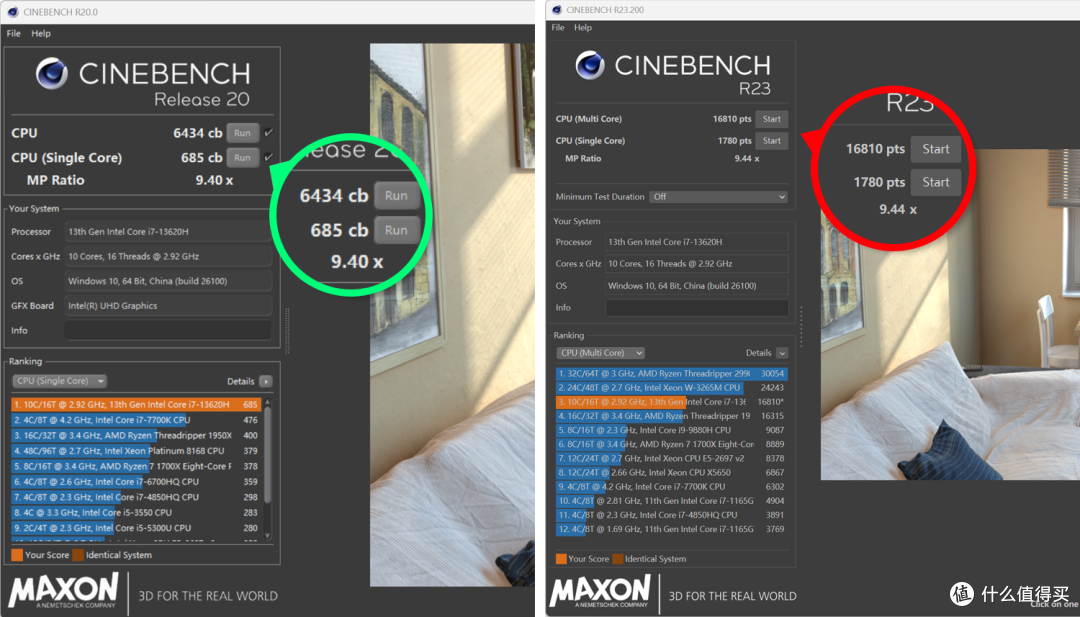Click the MAXON logo in R23 window
This screenshot has width=1080, height=617.
click(600, 592)
